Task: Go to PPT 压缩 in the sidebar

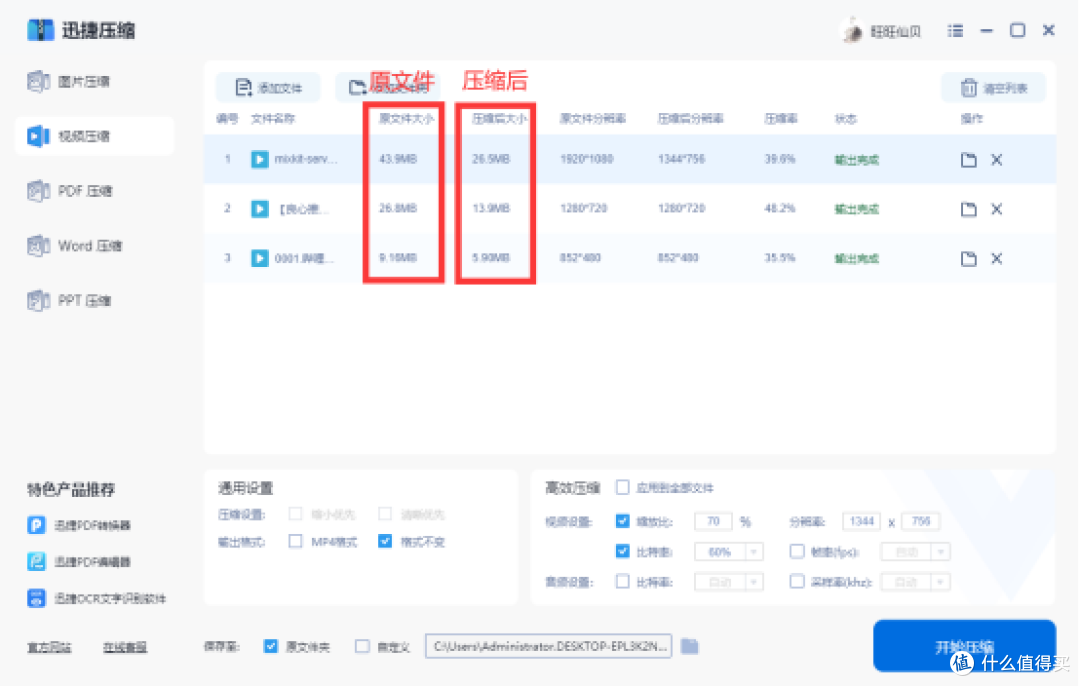Action: point(70,300)
